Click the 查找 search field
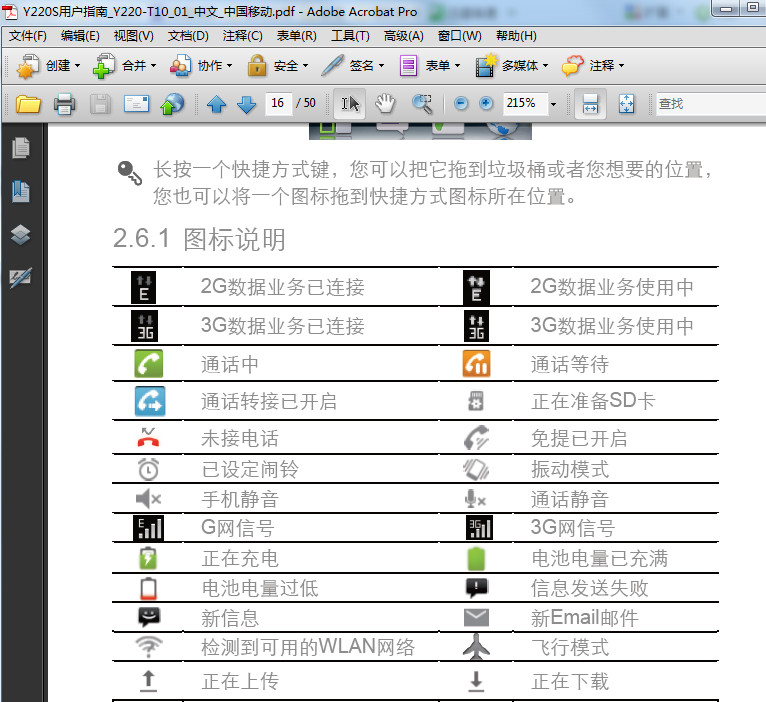 [x=711, y=104]
